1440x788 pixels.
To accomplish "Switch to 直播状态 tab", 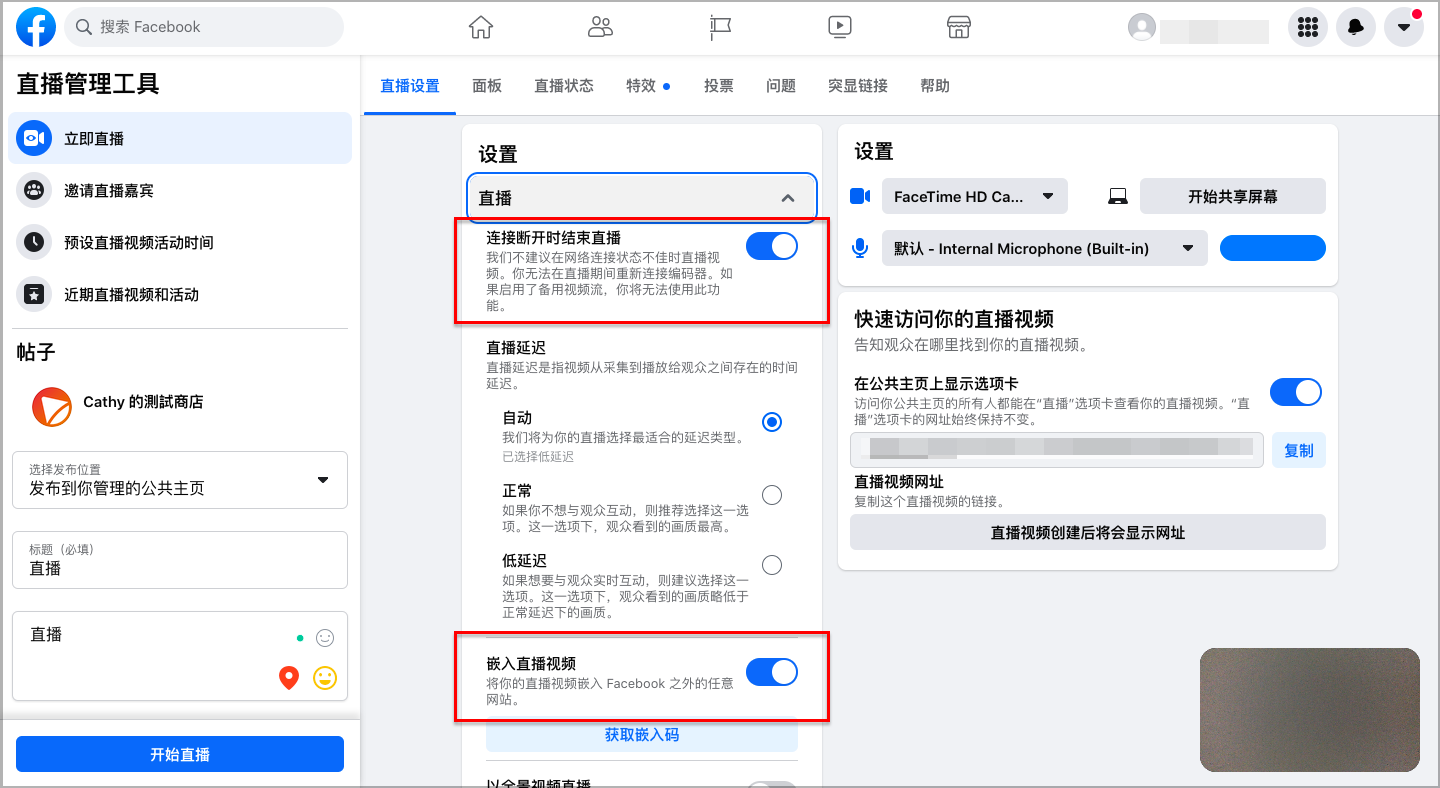I will pyautogui.click(x=564, y=86).
